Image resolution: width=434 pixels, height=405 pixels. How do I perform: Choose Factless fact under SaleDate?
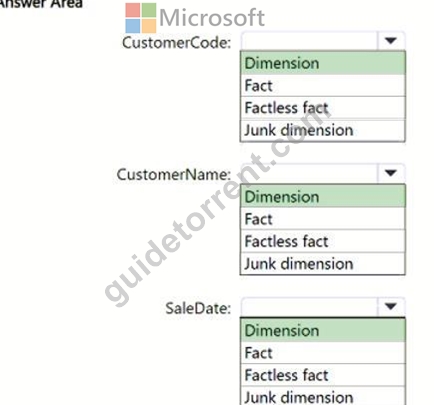click(x=323, y=375)
